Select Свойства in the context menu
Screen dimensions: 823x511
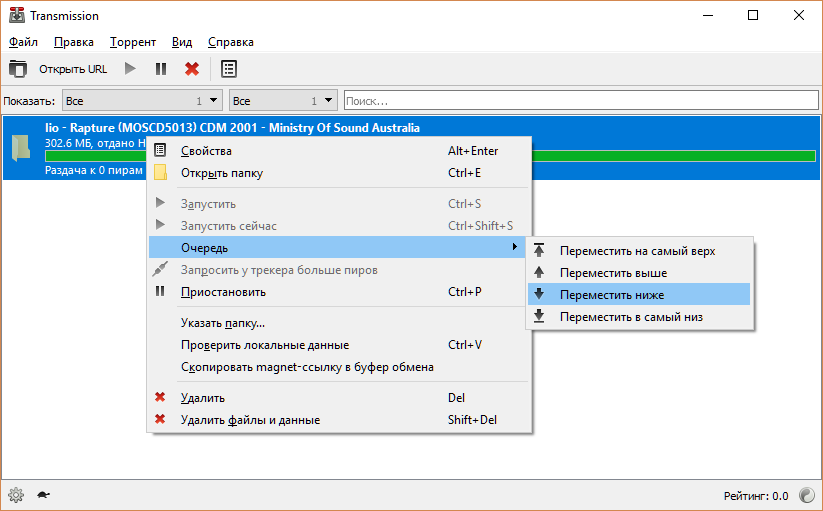pos(339,151)
